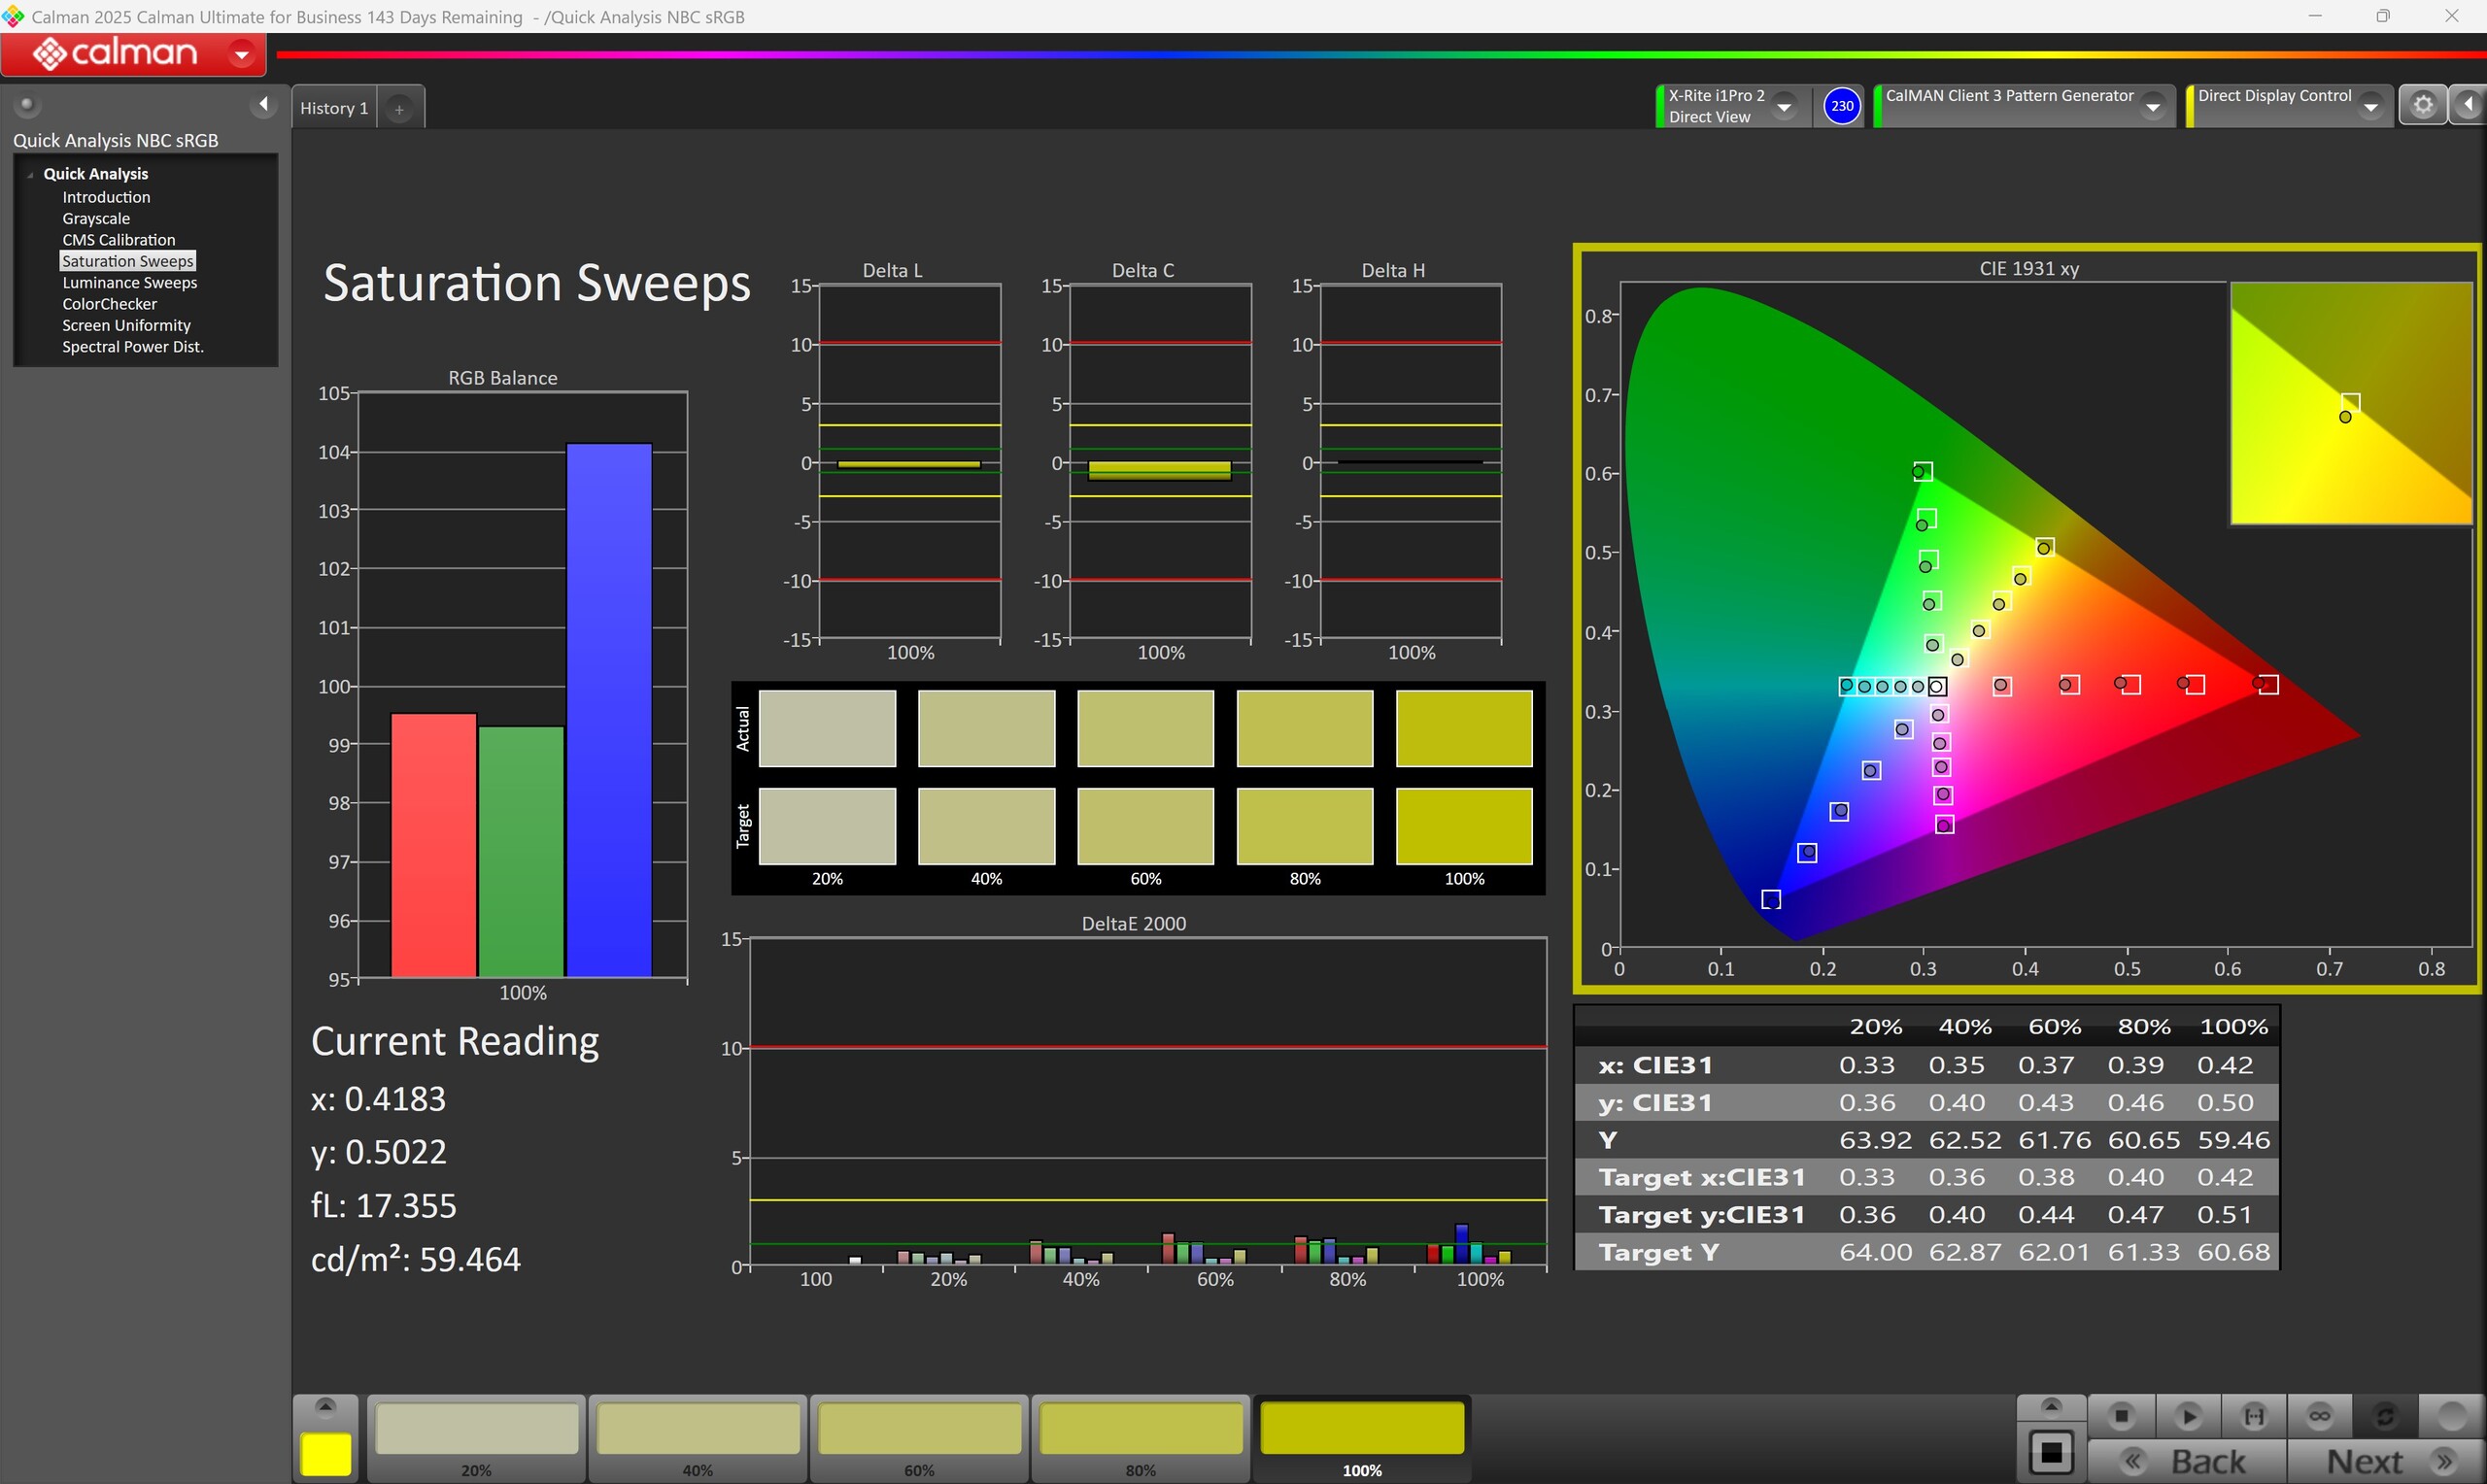This screenshot has height=1484, width=2487.
Task: Collapse the left navigation panel arrow
Action: coord(263,104)
